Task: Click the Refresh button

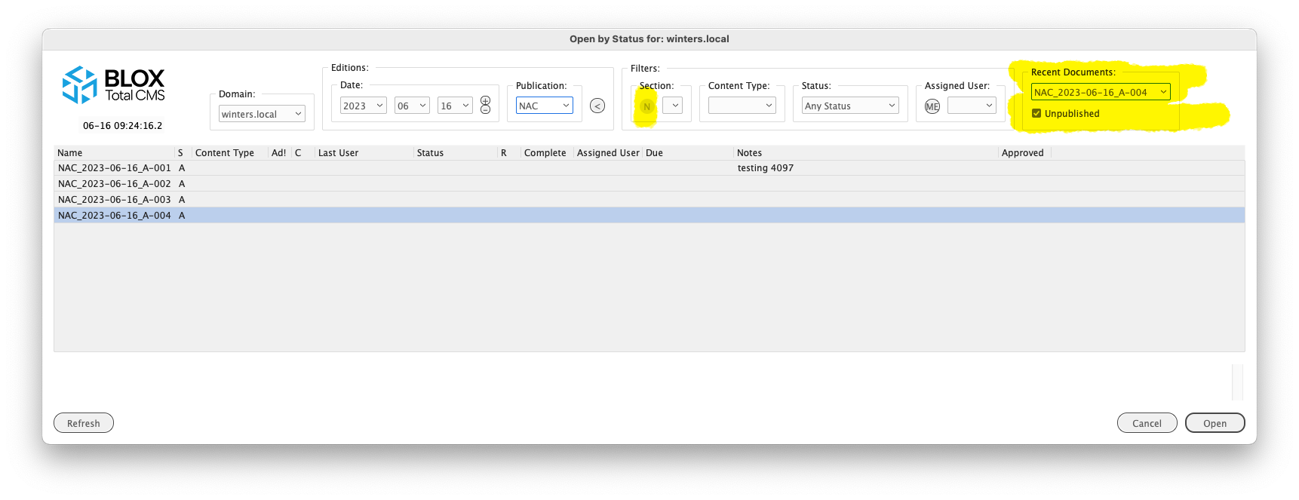Action: pos(84,423)
